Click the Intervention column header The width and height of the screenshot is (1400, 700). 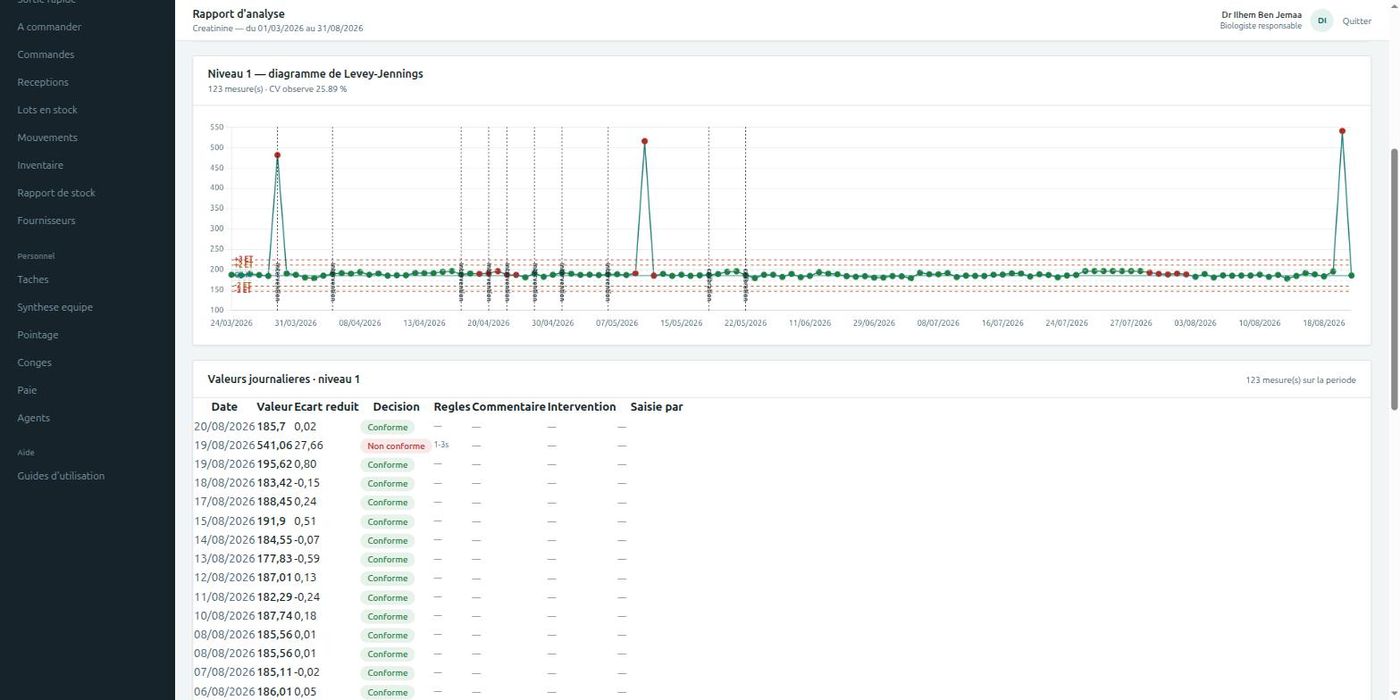click(582, 407)
